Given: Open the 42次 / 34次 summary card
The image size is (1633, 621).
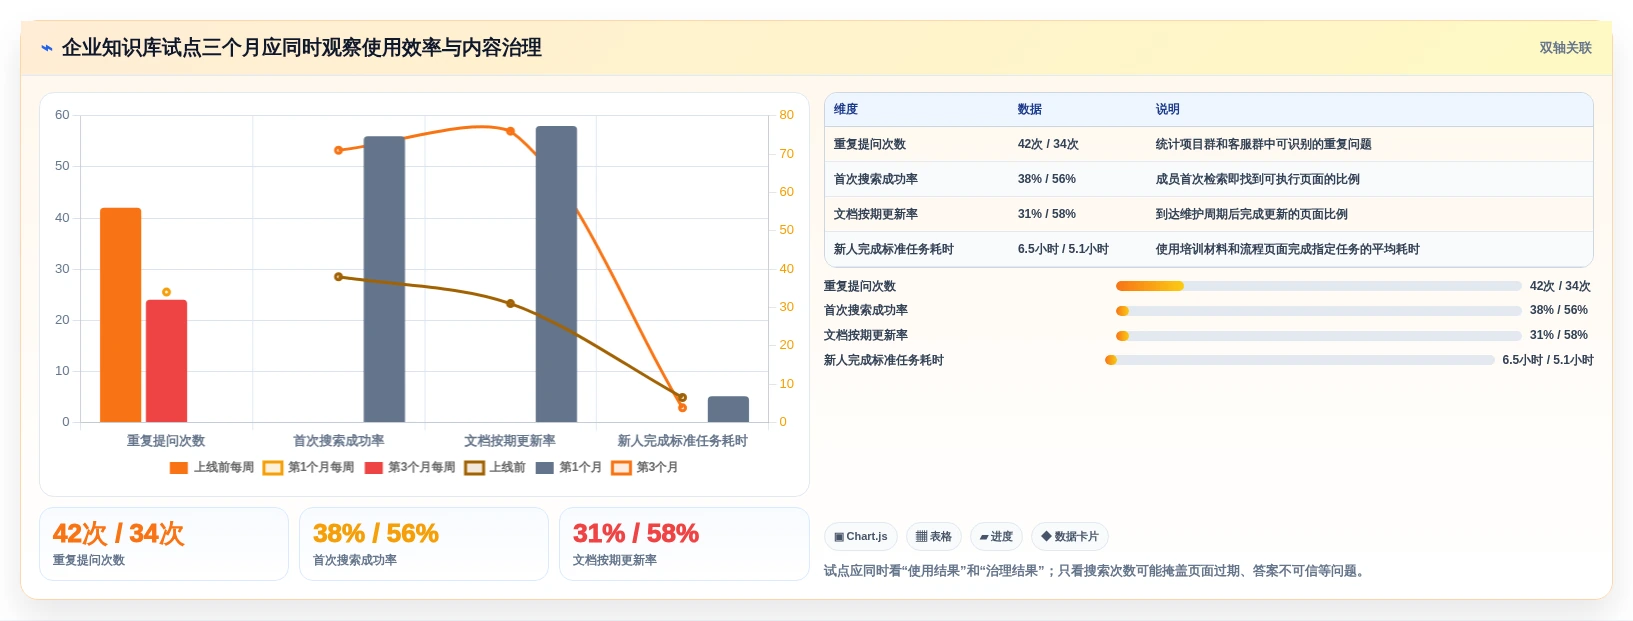Looking at the screenshot, I should (164, 544).
